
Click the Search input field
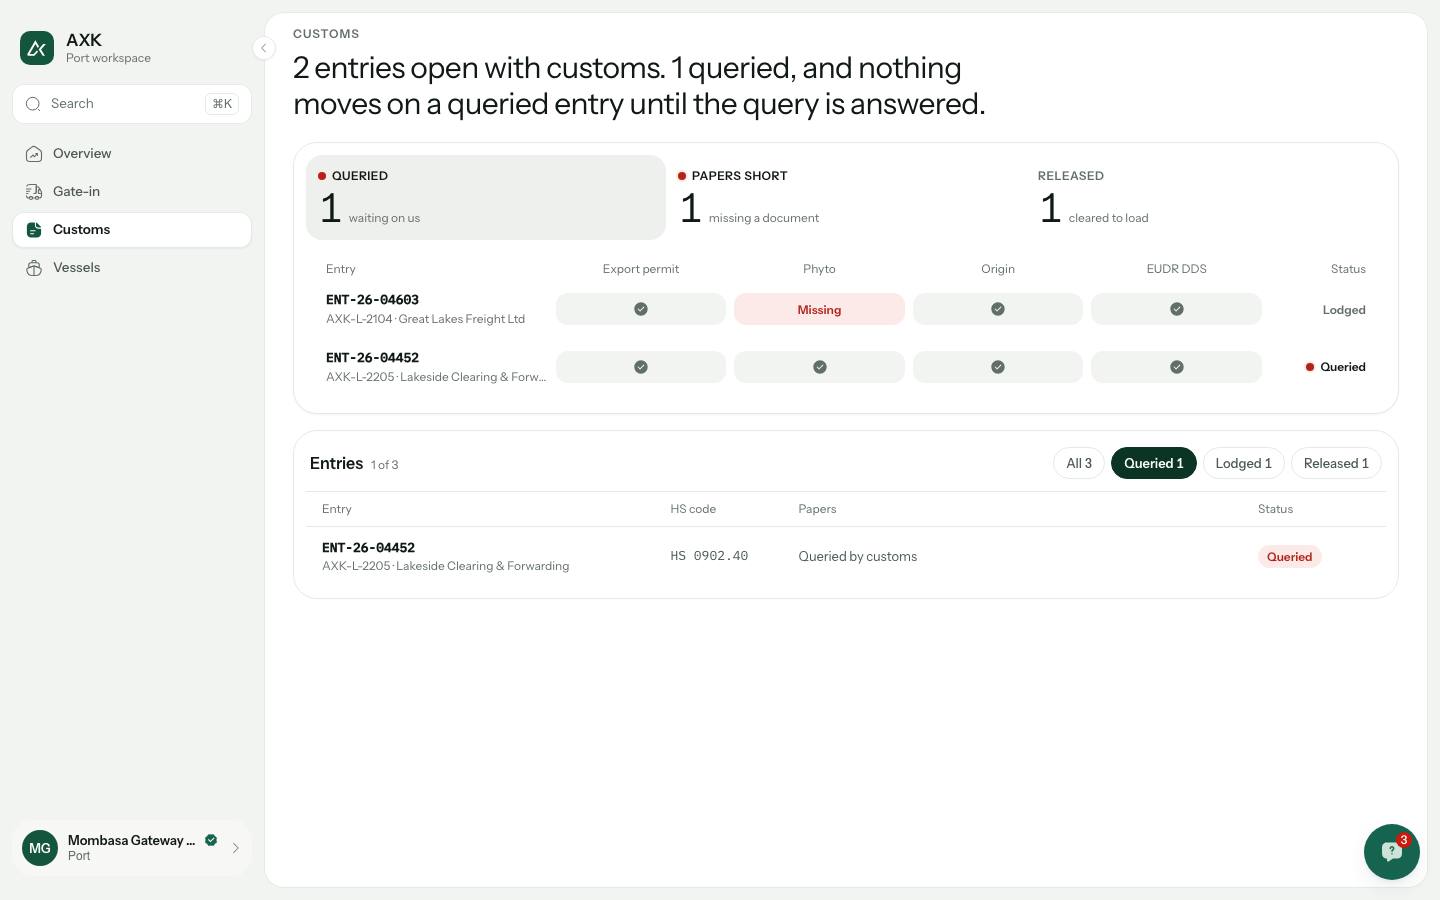click(132, 104)
